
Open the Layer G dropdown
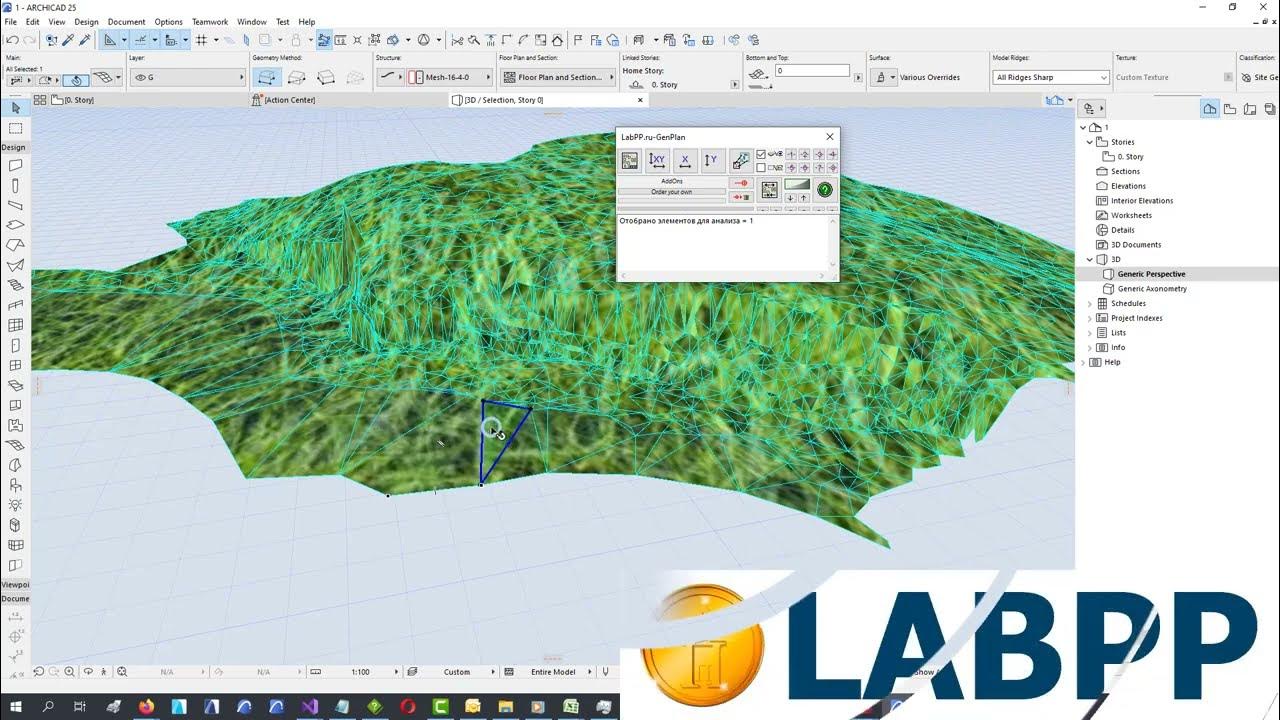point(187,77)
